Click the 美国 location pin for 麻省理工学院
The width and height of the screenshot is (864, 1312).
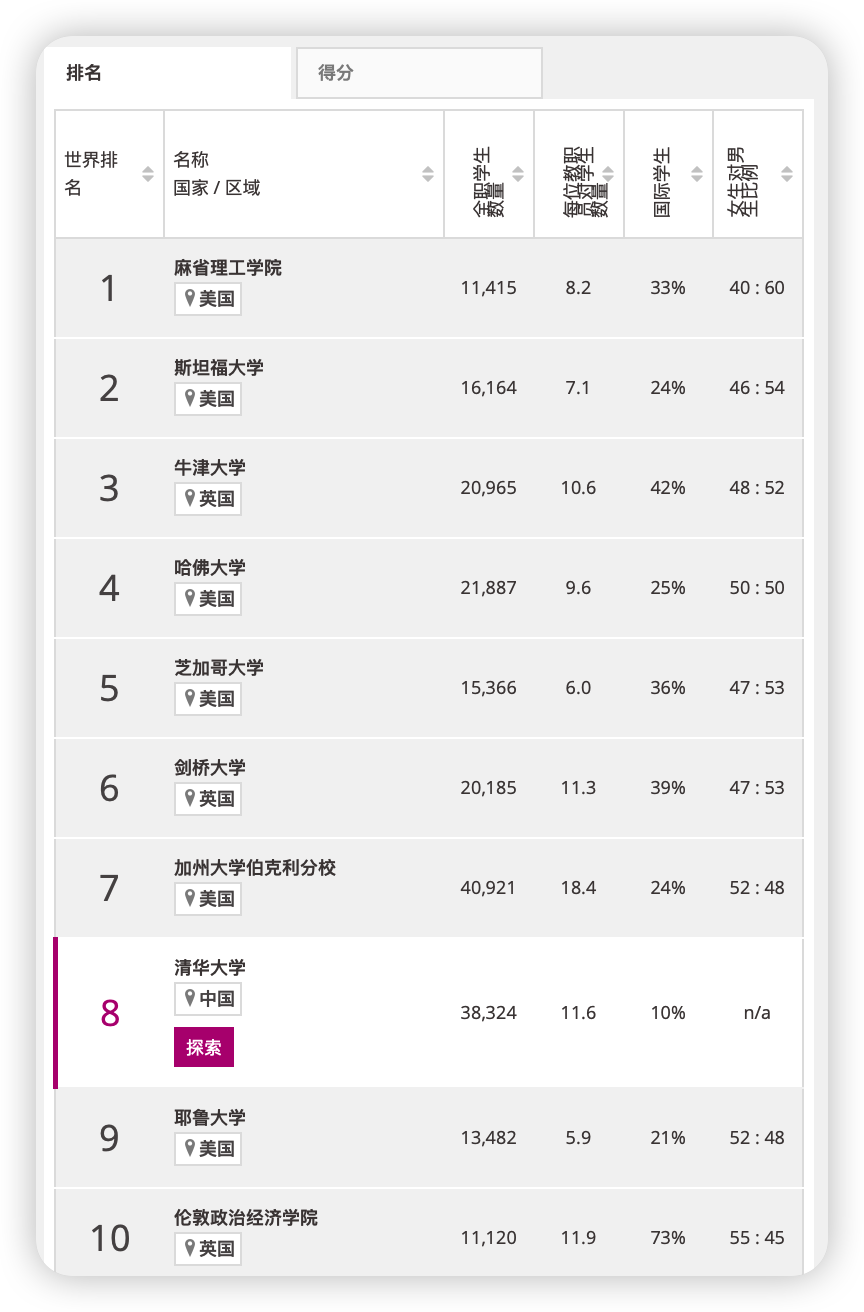click(x=207, y=299)
